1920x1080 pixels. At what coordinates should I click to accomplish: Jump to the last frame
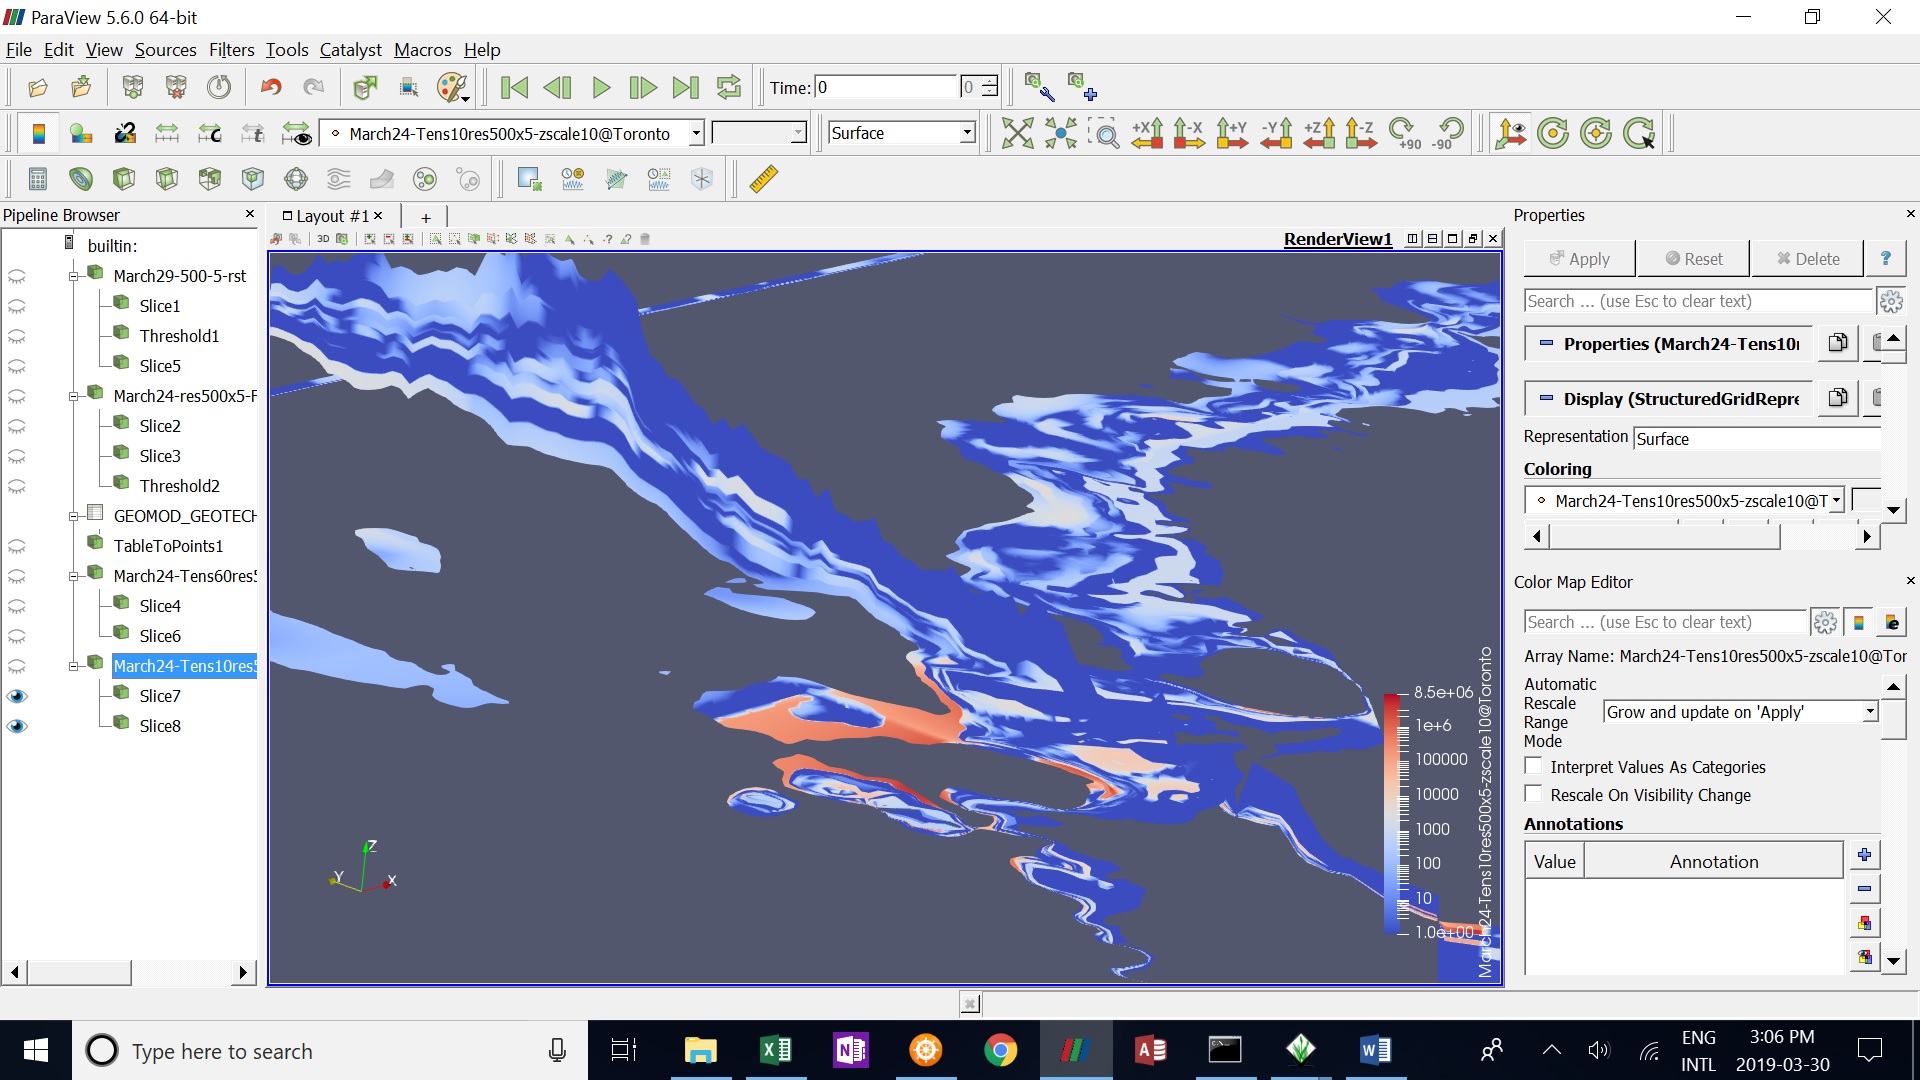(685, 88)
